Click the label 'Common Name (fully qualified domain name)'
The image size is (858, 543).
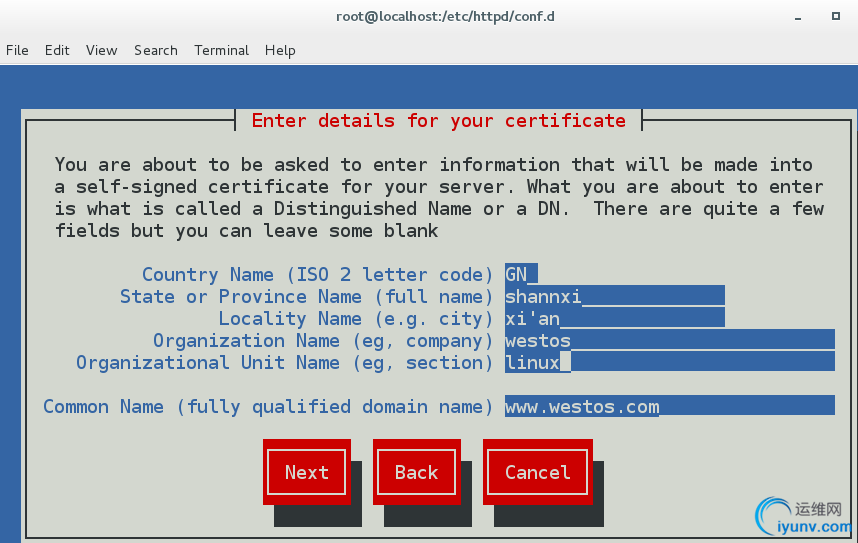pos(268,406)
